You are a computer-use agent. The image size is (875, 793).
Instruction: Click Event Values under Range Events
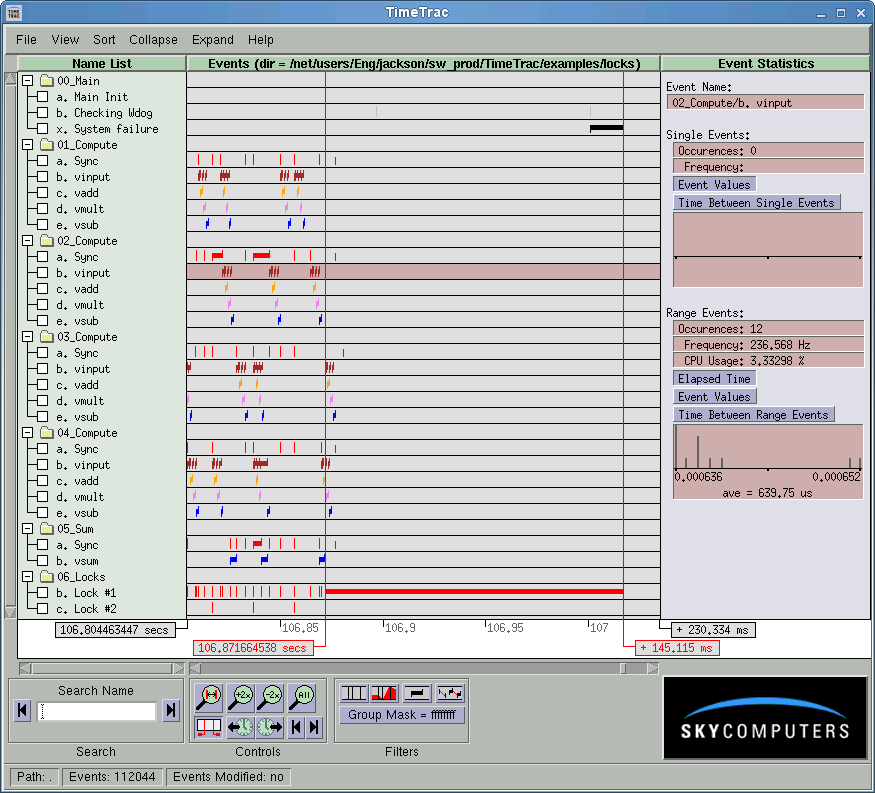[x=714, y=397]
